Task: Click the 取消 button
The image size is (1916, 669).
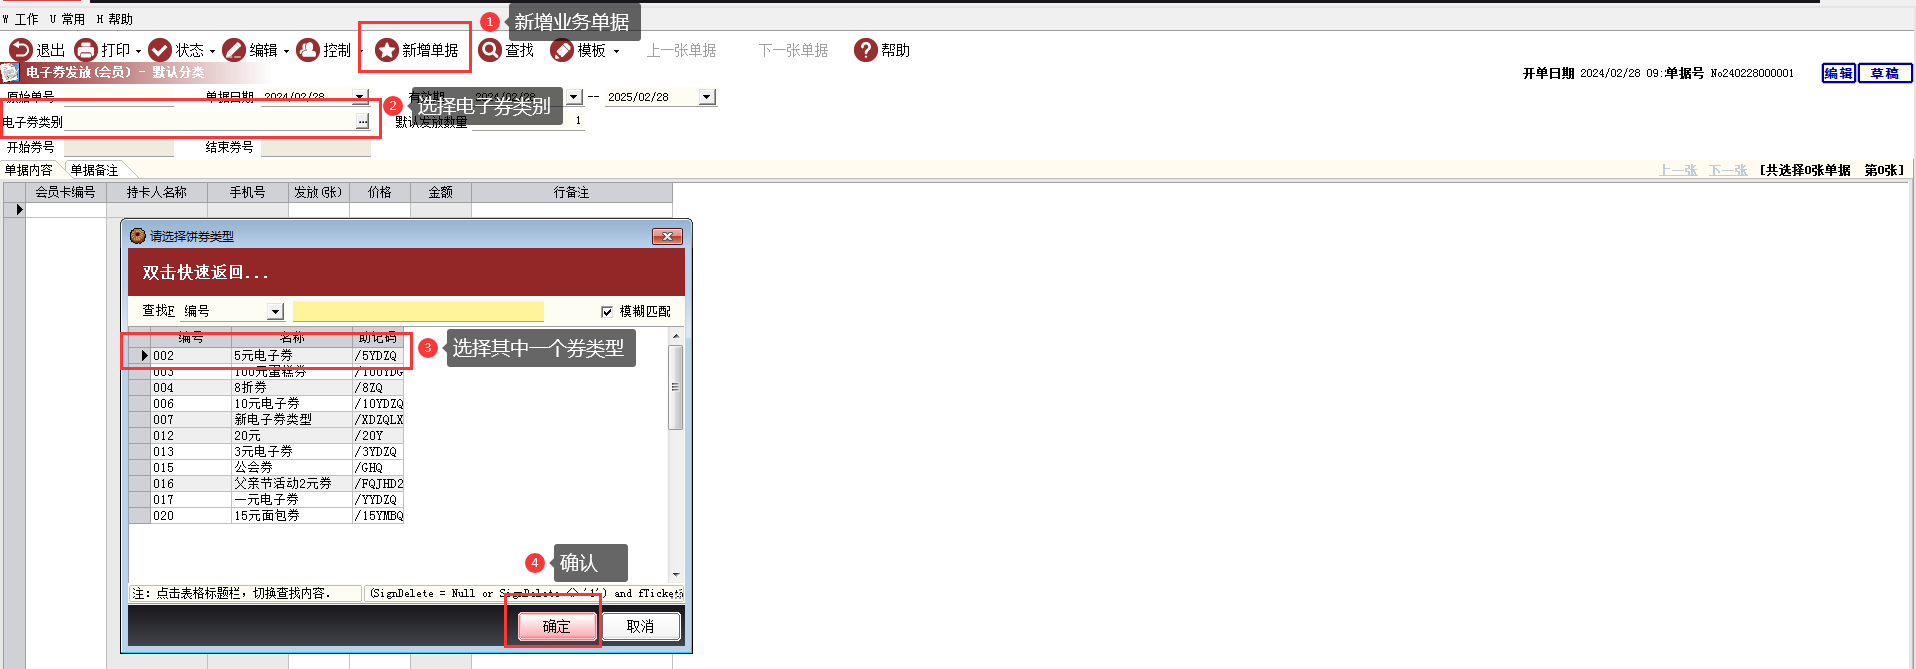Action: click(640, 627)
